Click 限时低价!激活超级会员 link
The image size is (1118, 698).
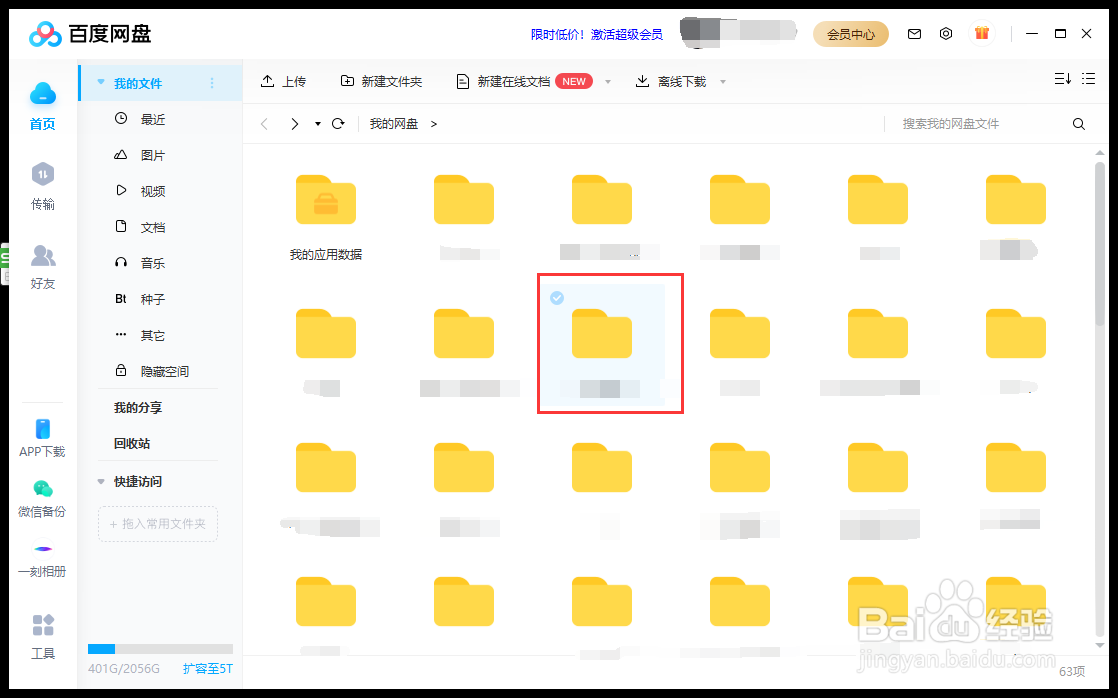(596, 34)
